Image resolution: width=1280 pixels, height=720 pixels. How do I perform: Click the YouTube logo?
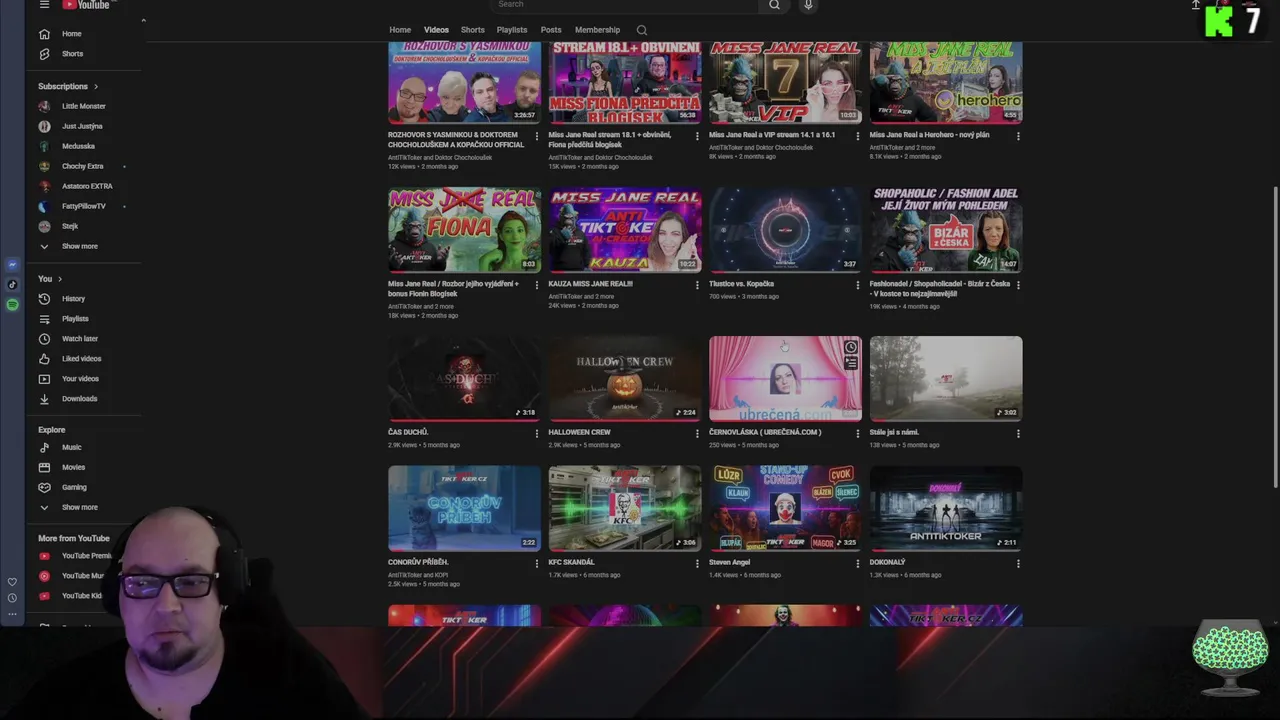85,5
